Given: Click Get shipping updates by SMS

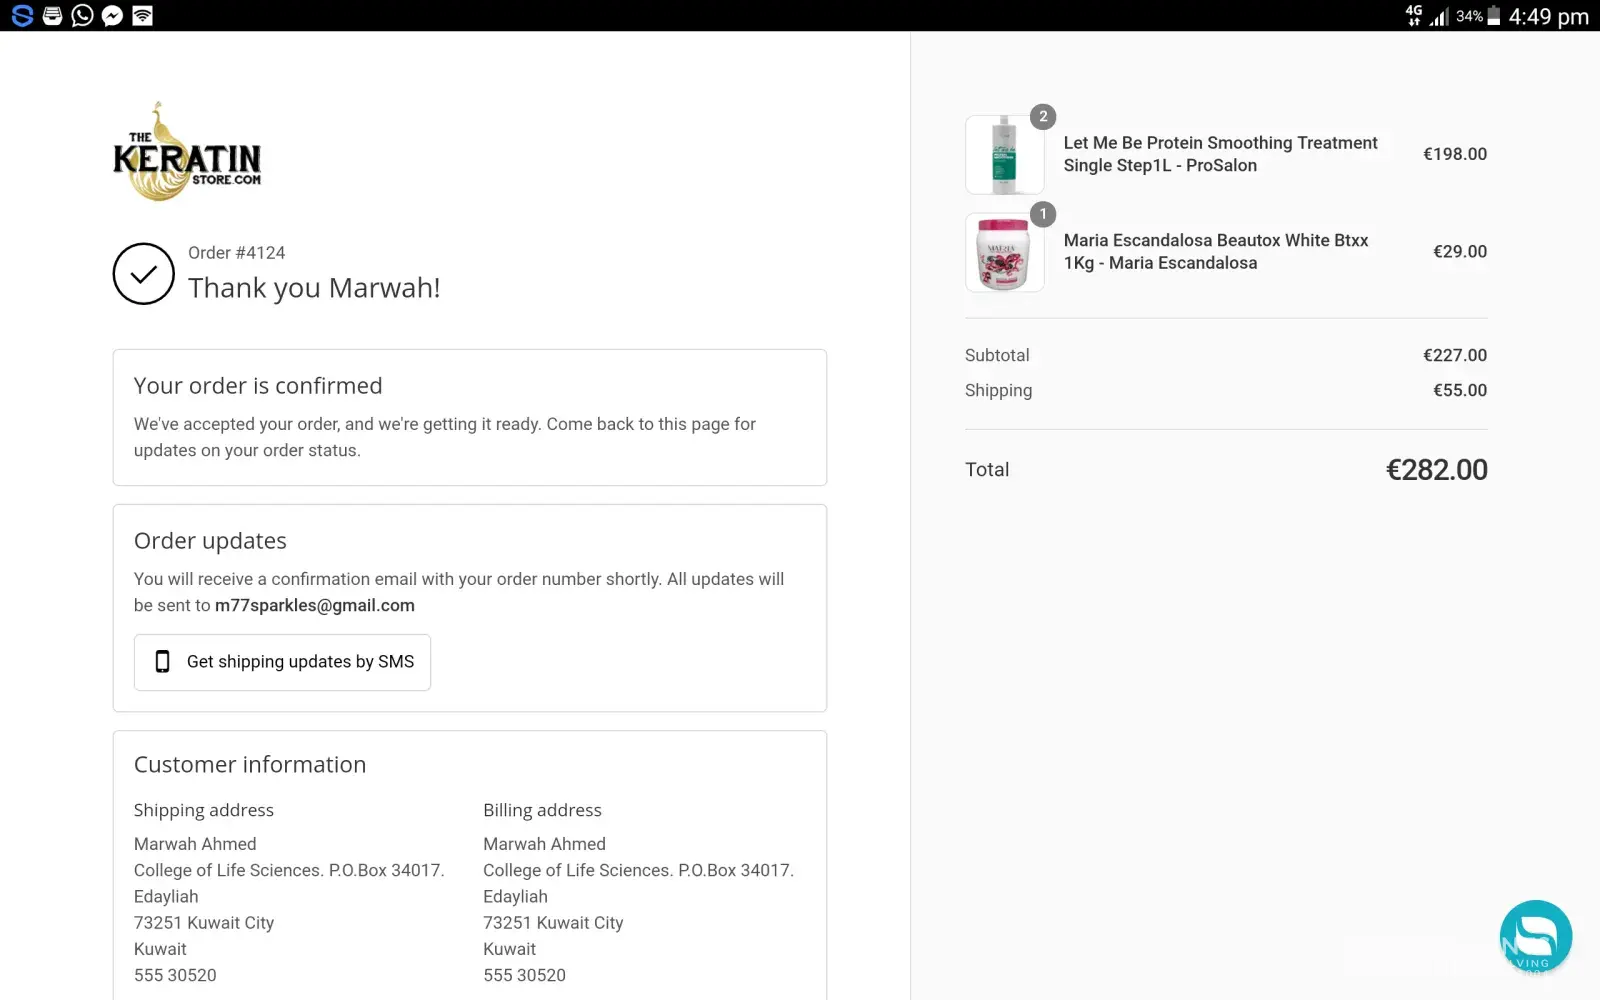Looking at the screenshot, I should pos(283,662).
